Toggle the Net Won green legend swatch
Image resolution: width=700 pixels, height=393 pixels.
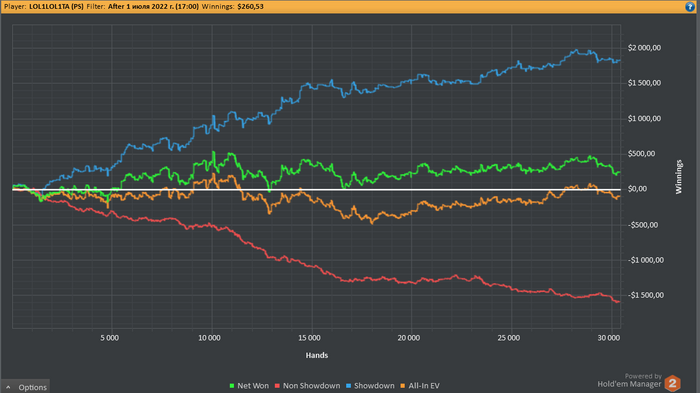point(232,386)
